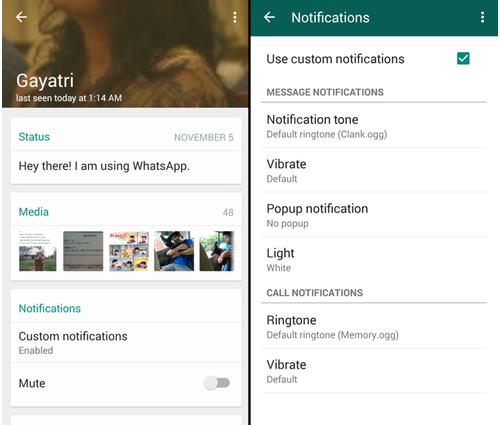The height and width of the screenshot is (425, 500).
Task: Select Light color White option
Action: tap(373, 260)
